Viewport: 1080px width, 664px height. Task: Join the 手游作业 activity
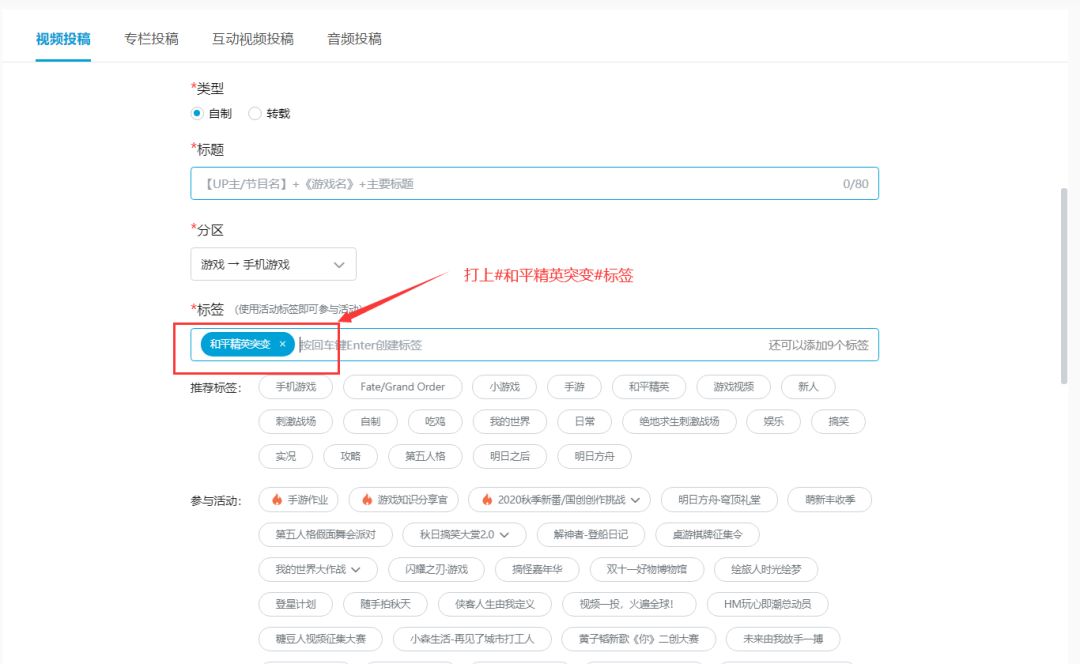click(298, 500)
